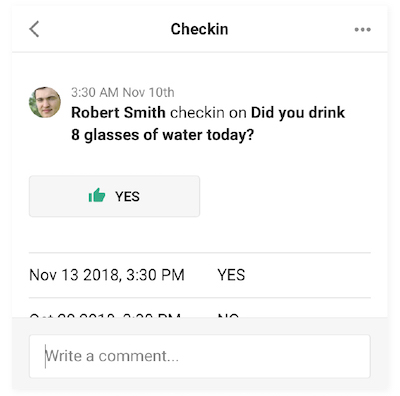Click the partially hidden Oct date entry
Screen dimensions: 400x396
tap(105, 314)
